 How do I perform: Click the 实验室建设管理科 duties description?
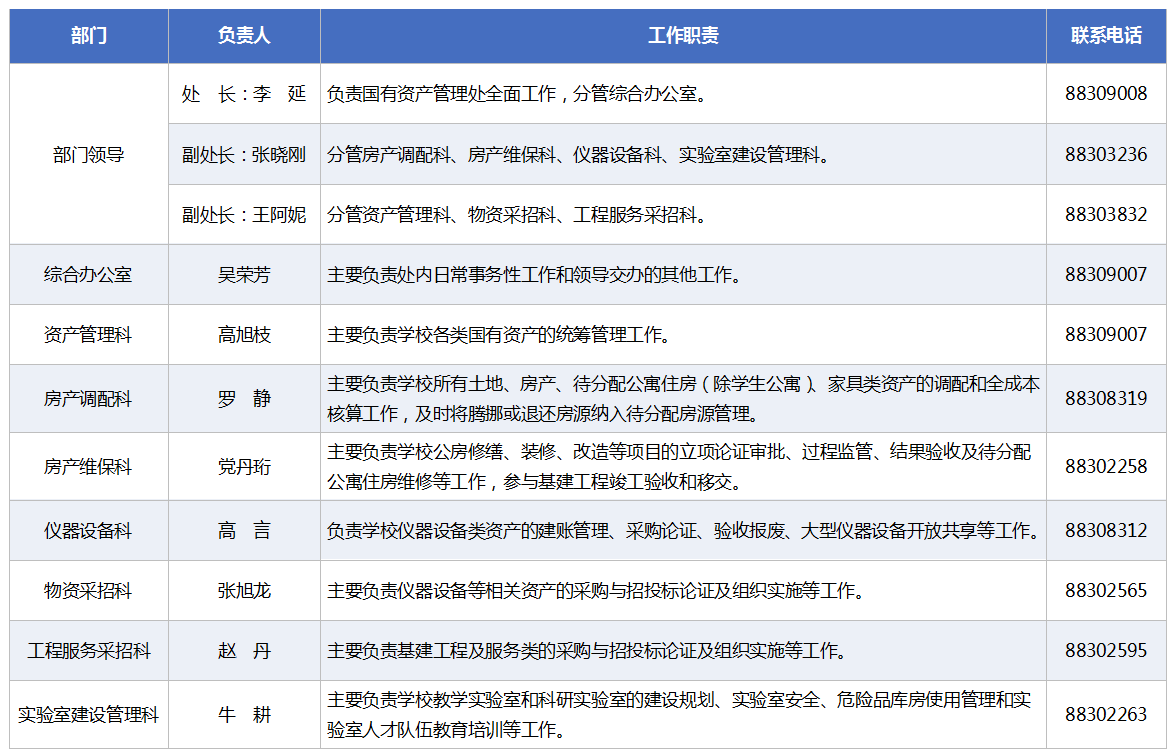pyautogui.click(x=678, y=715)
